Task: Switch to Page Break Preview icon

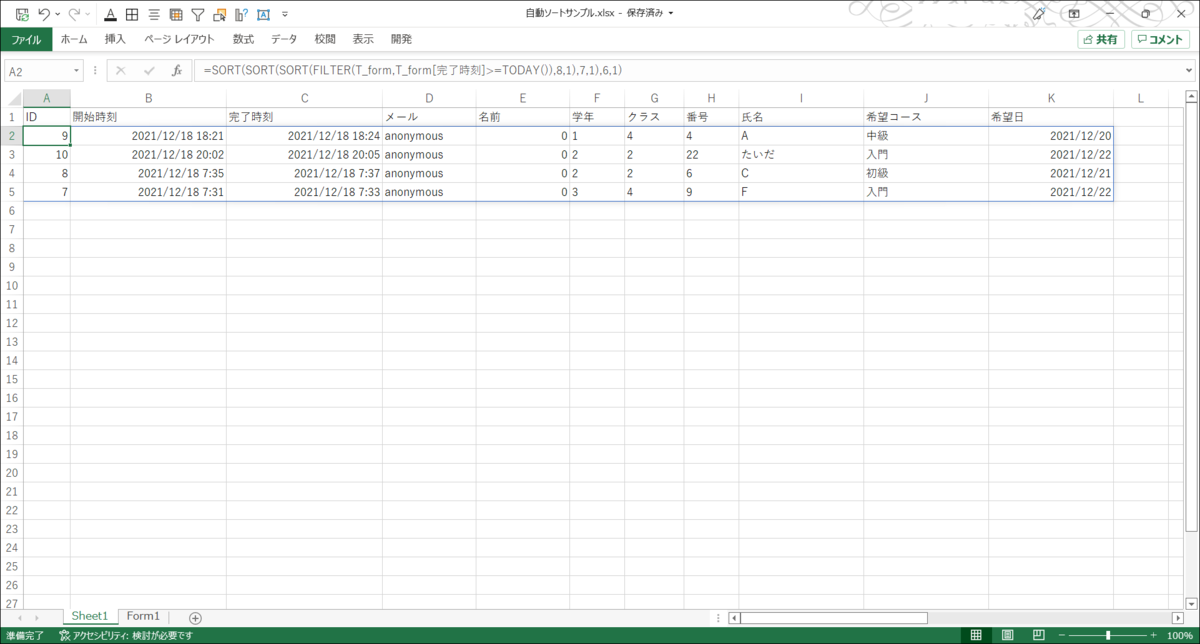Action: (x=1037, y=635)
